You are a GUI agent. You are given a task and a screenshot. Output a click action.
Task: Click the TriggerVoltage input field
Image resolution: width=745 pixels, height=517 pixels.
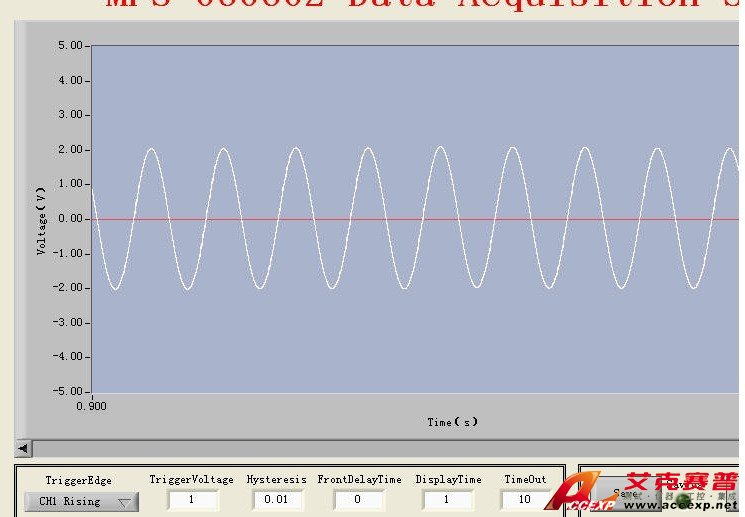tap(192, 499)
